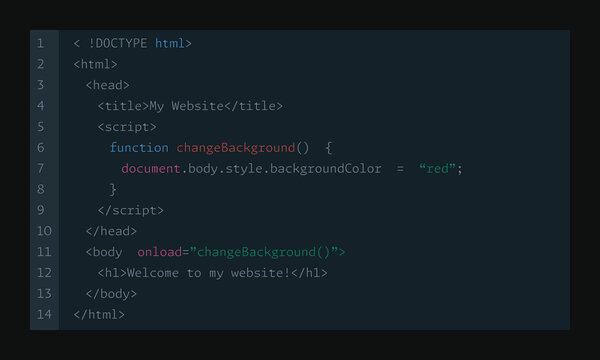
Task: Click the green "red" string value
Action: 437,168
